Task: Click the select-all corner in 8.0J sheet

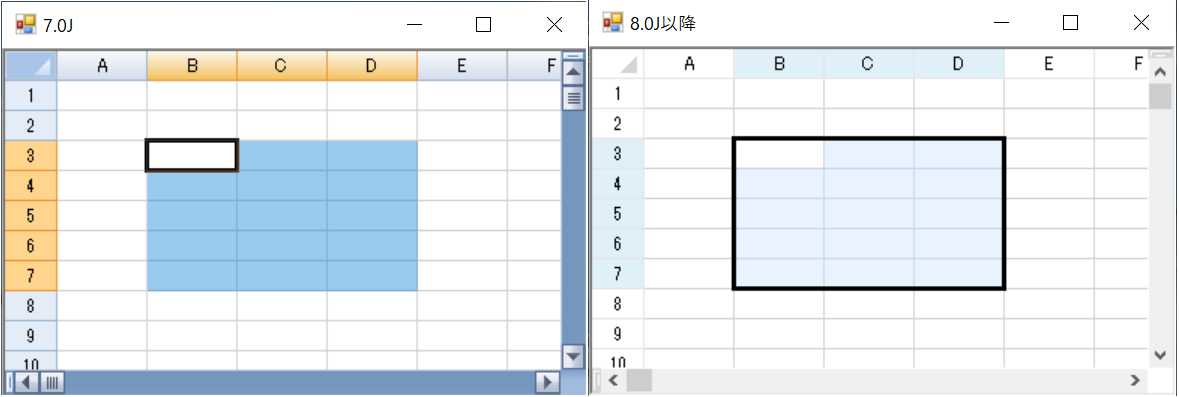Action: pos(618,65)
